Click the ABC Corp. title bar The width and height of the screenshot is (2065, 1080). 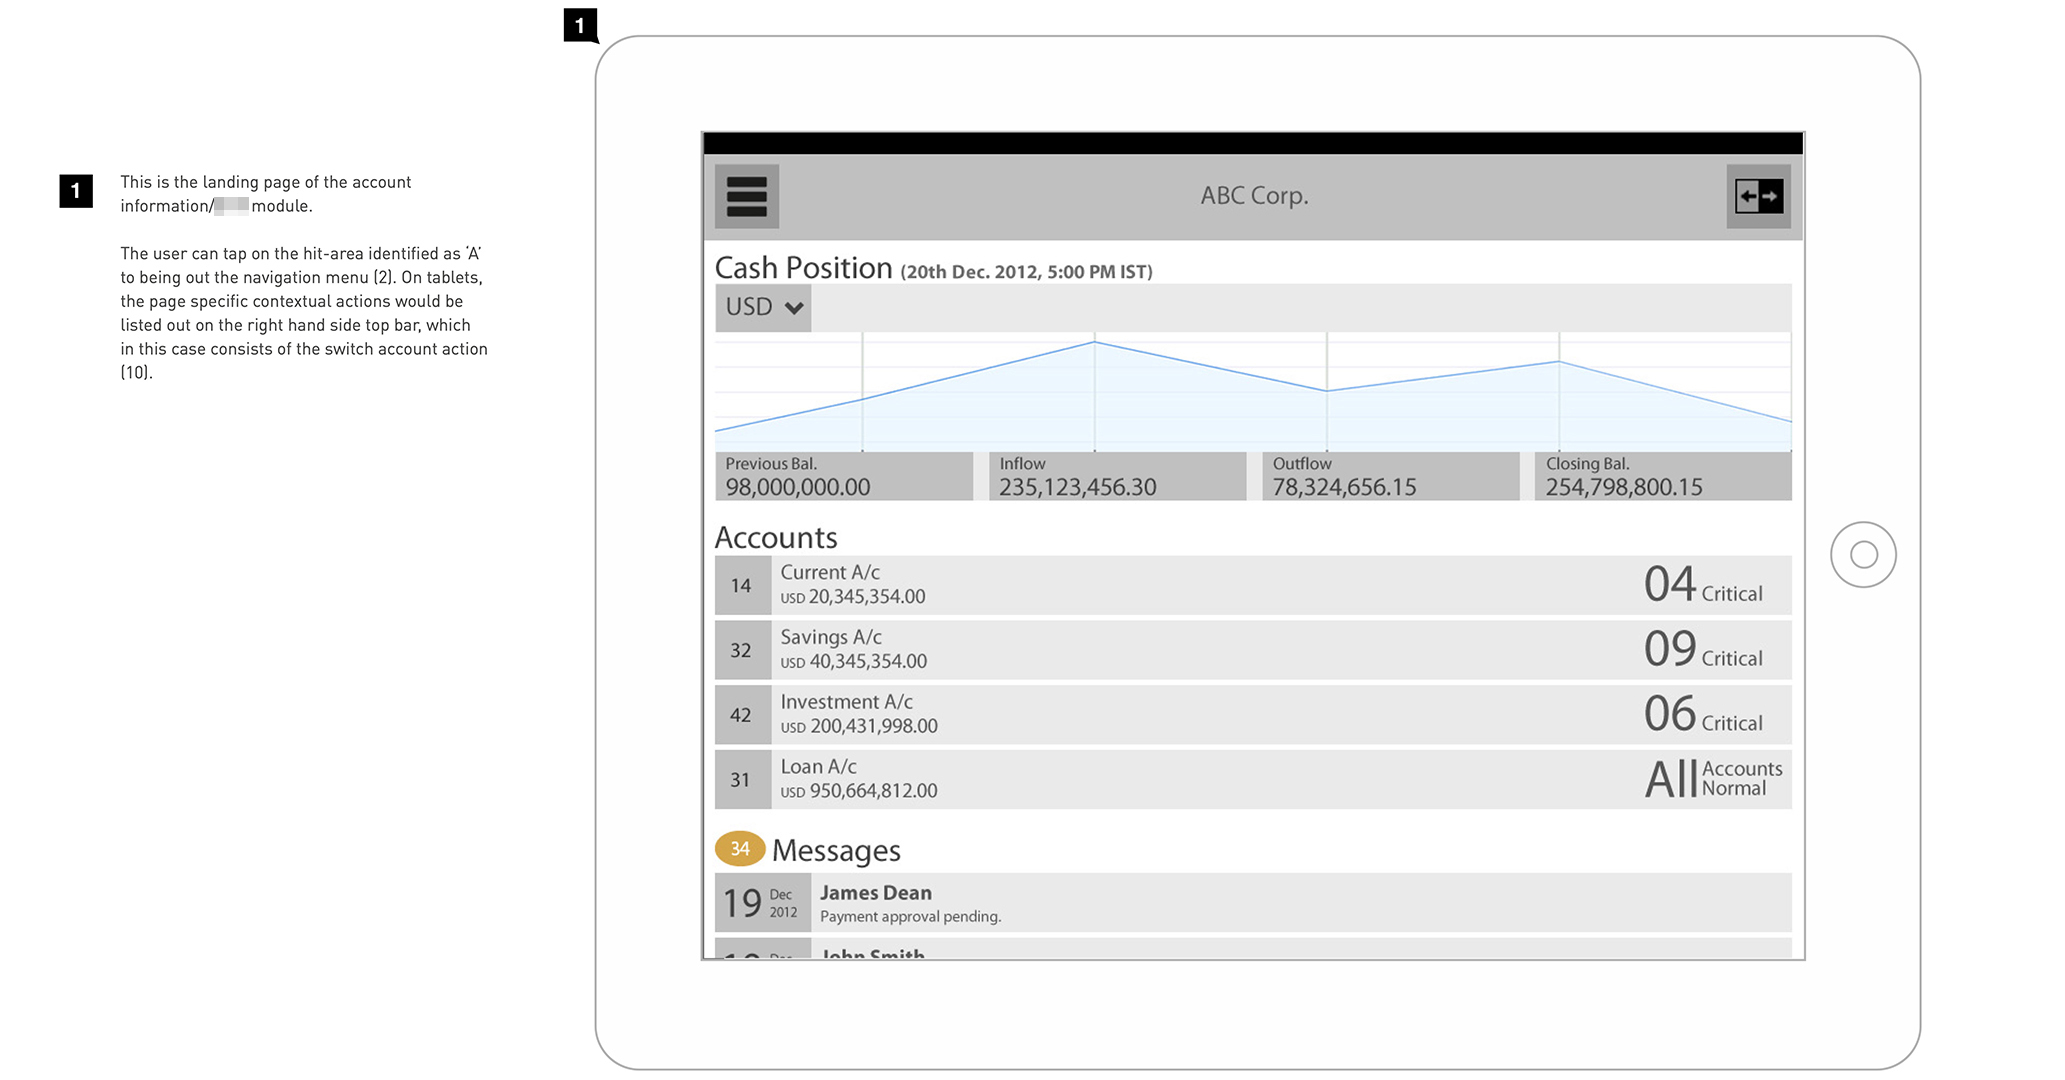1254,196
